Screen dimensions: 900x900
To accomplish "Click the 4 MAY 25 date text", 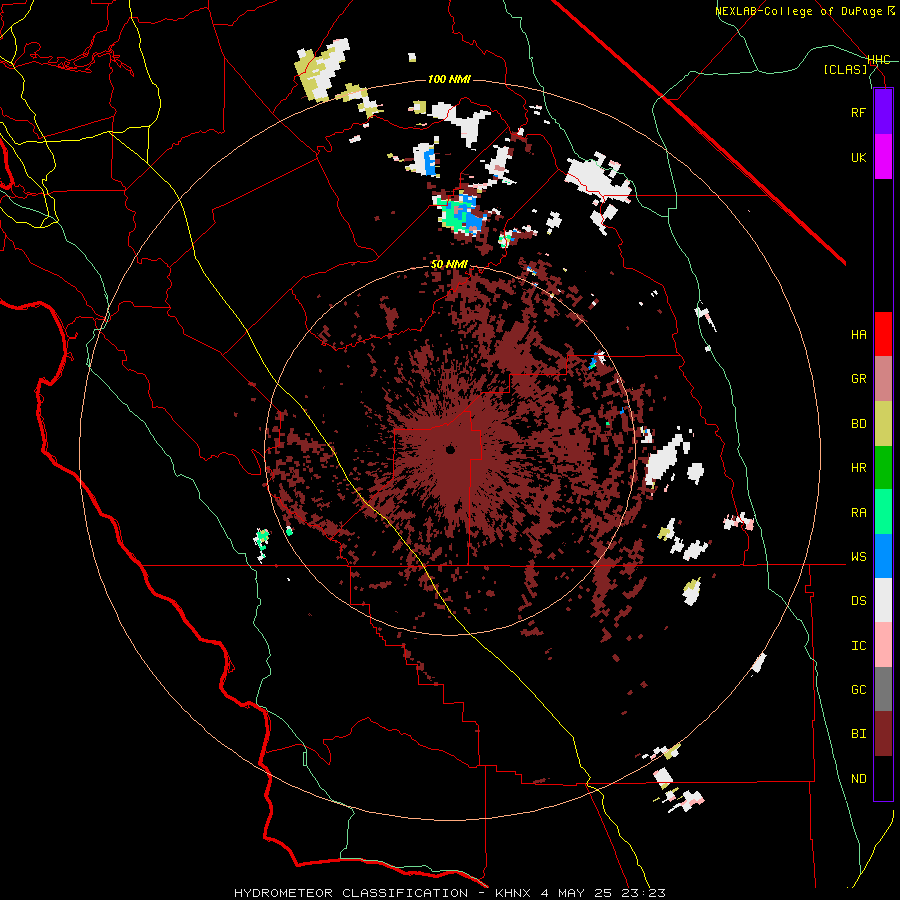I will click(x=577, y=893).
